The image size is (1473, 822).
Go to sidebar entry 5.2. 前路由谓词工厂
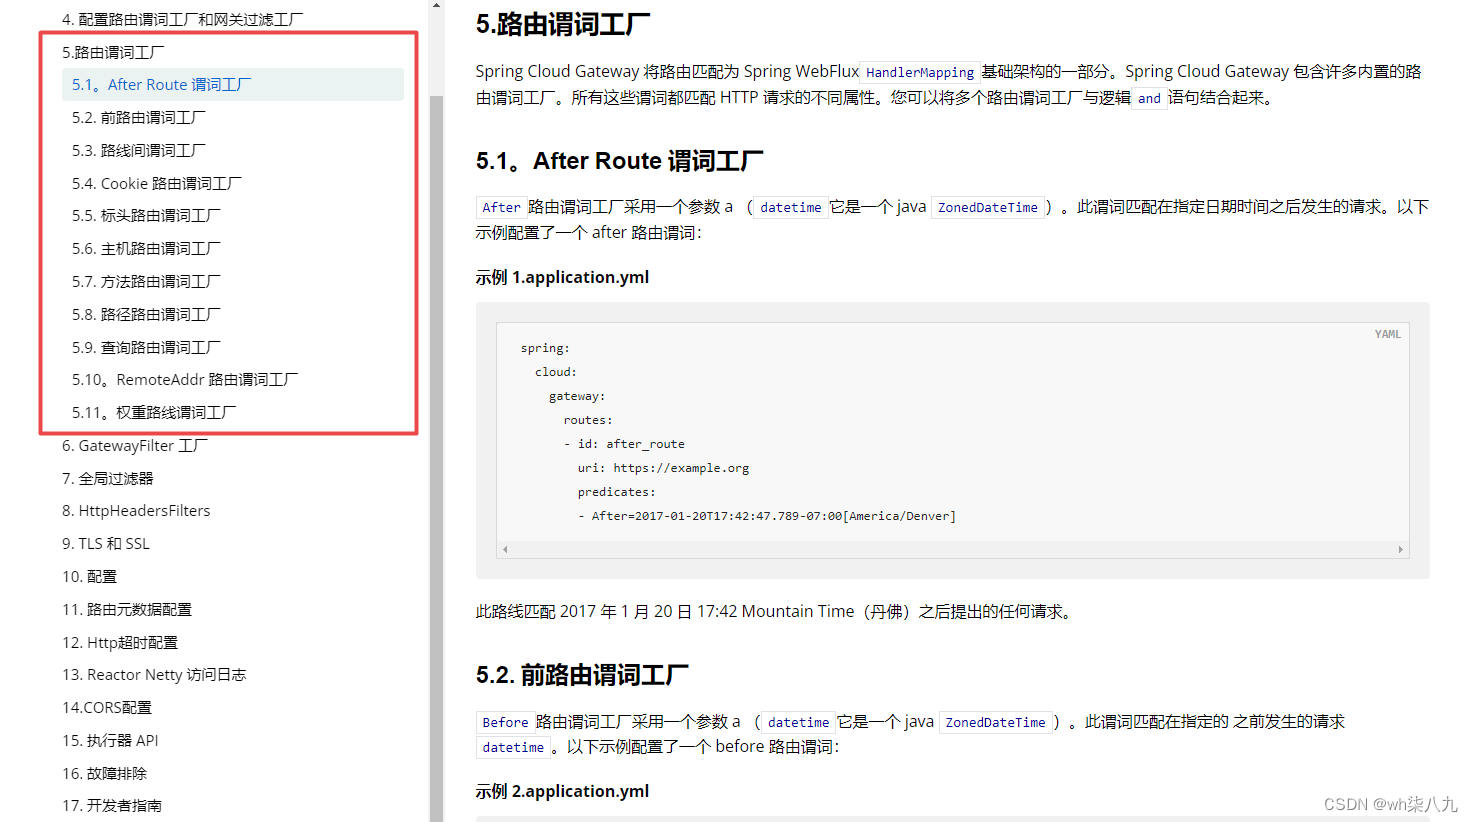pyautogui.click(x=138, y=118)
